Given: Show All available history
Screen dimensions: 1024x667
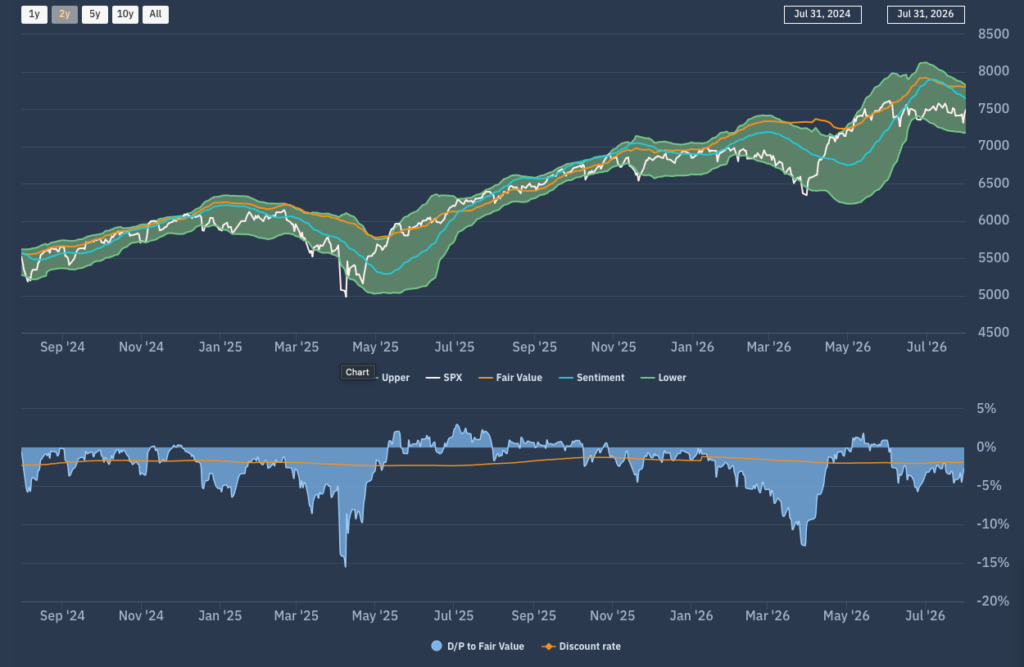Looking at the screenshot, I should (x=155, y=14).
